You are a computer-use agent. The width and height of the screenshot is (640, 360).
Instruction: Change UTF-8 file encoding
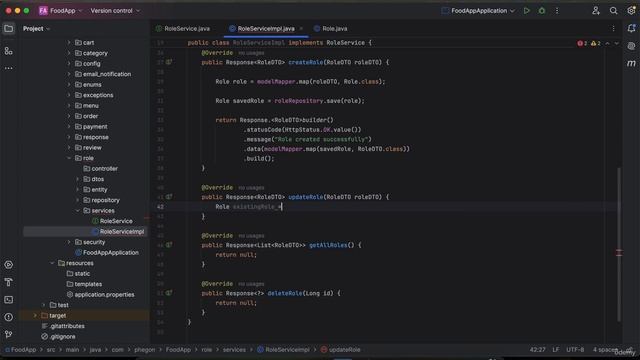(575, 350)
